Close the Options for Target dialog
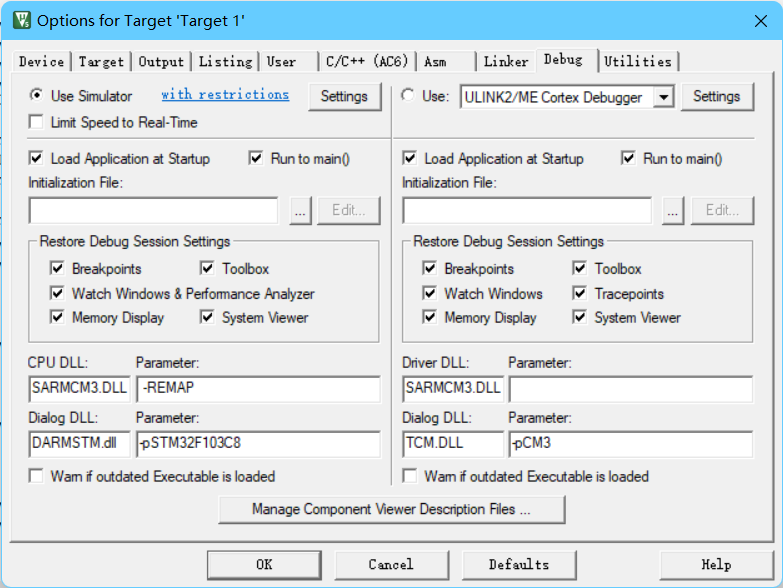 761,21
